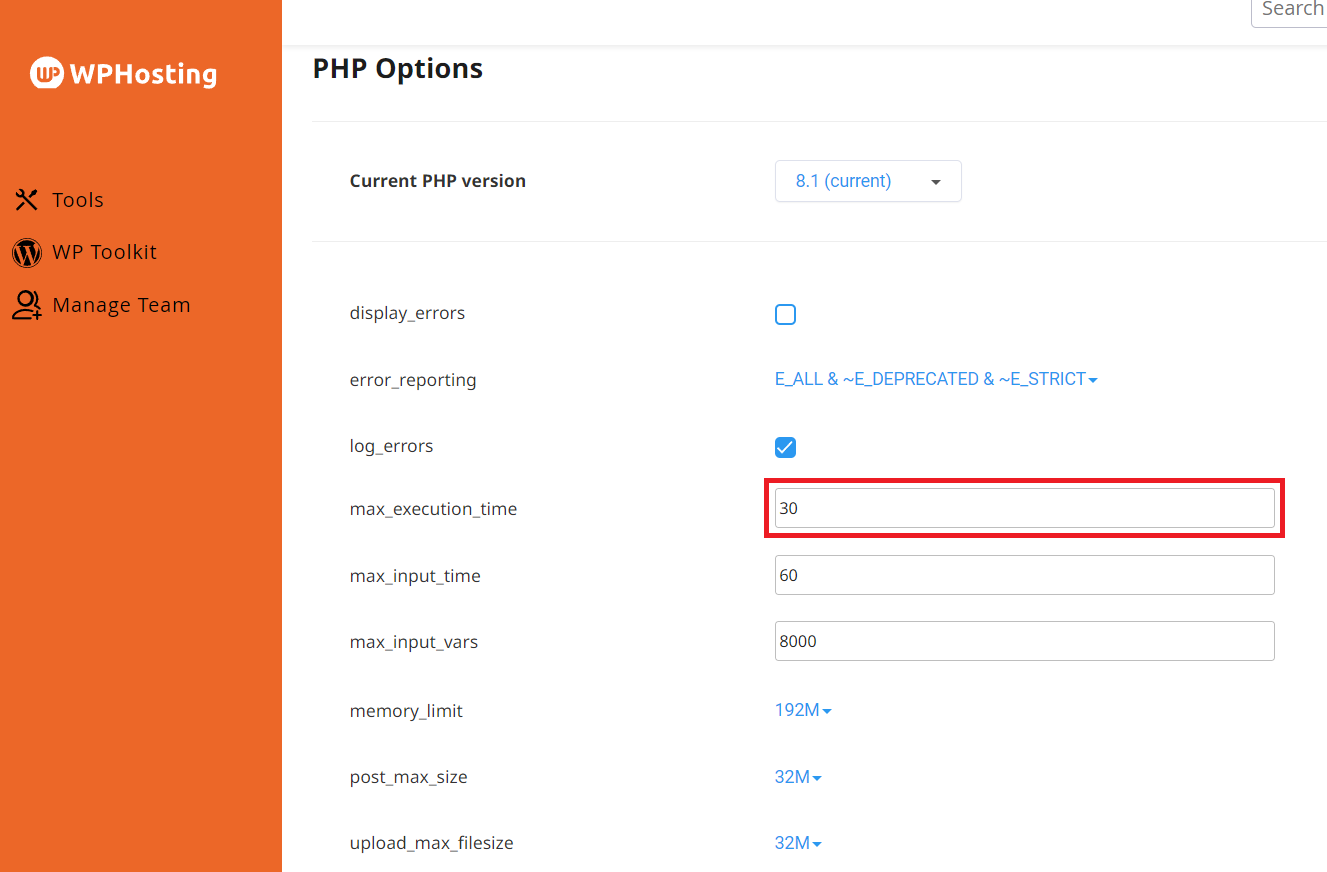
Task: Expand the error_reporting dropdown
Action: (936, 380)
